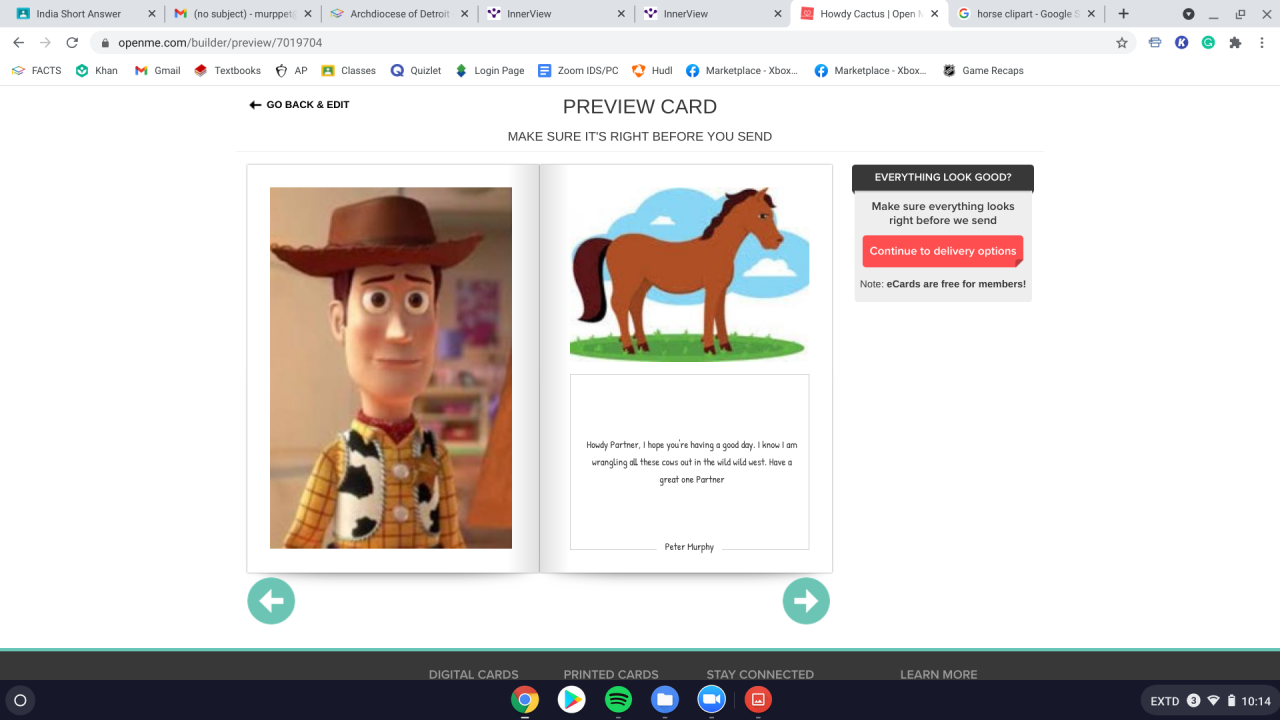Open the Grammarly extension
The height and width of the screenshot is (720, 1280).
click(x=1208, y=43)
